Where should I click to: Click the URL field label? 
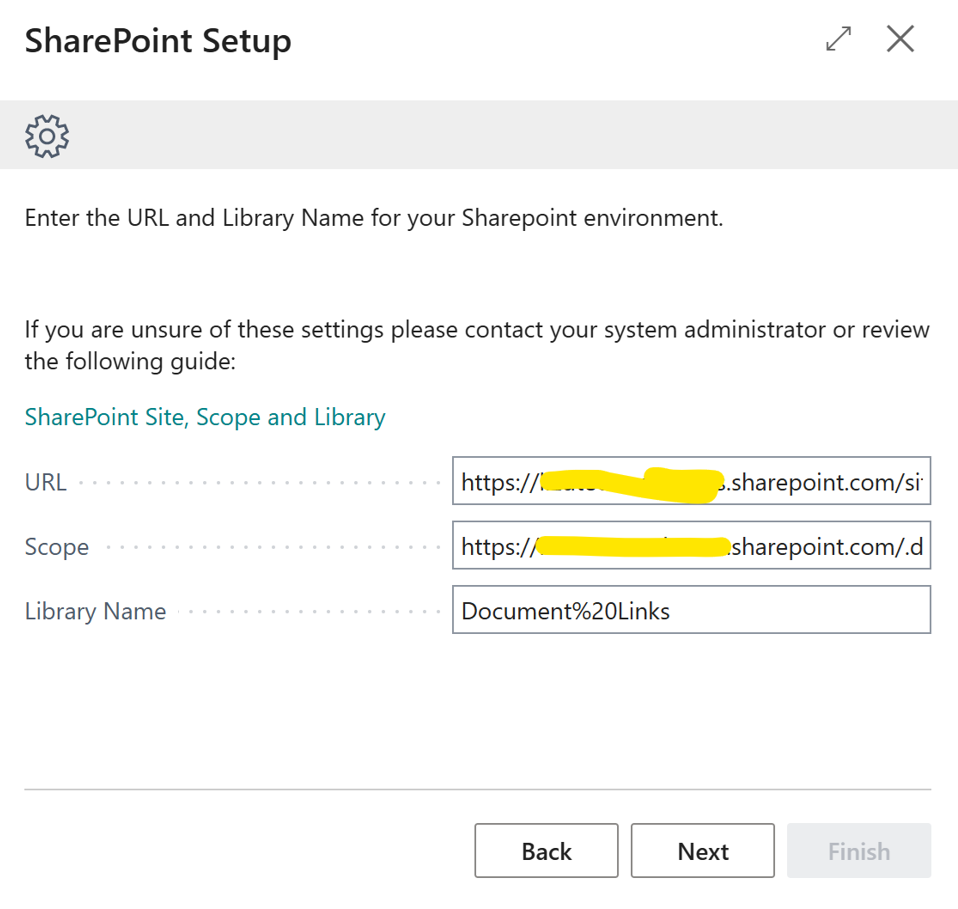point(46,482)
